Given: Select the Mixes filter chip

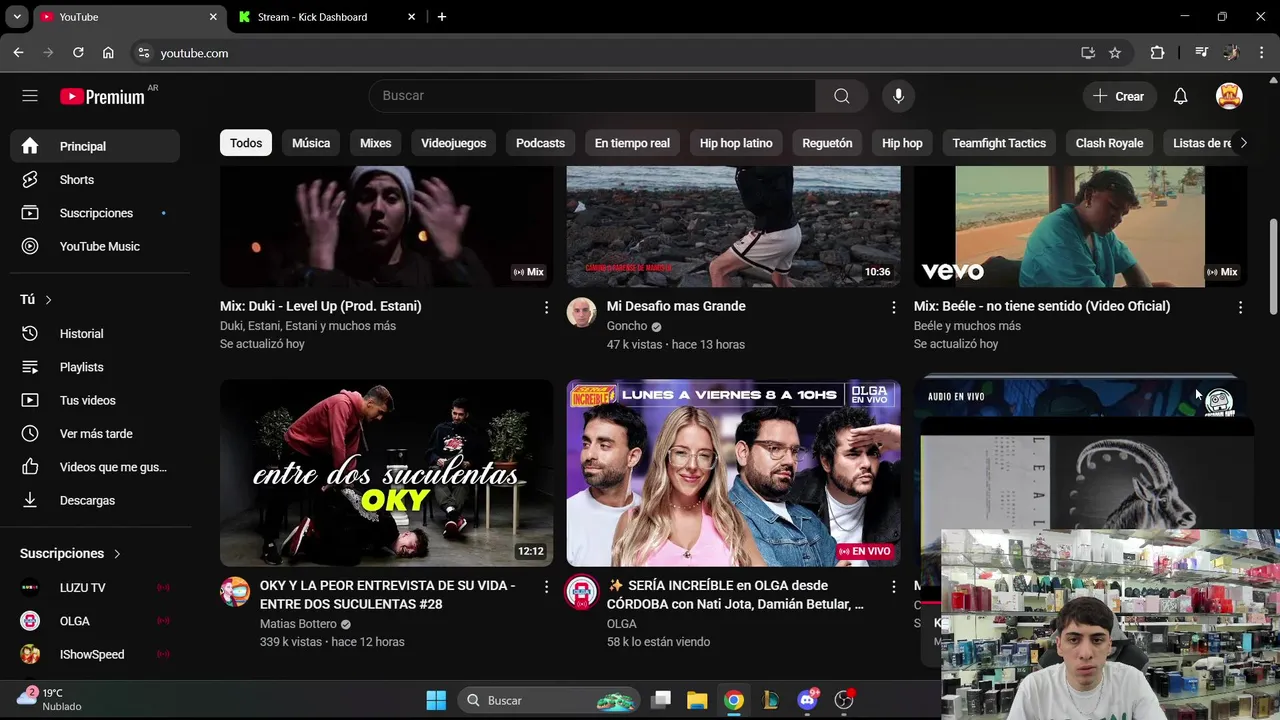Looking at the screenshot, I should 376,143.
